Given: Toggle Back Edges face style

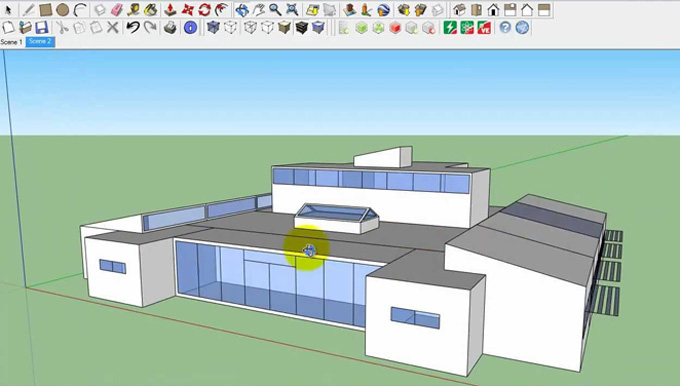Looking at the screenshot, I should [x=230, y=28].
